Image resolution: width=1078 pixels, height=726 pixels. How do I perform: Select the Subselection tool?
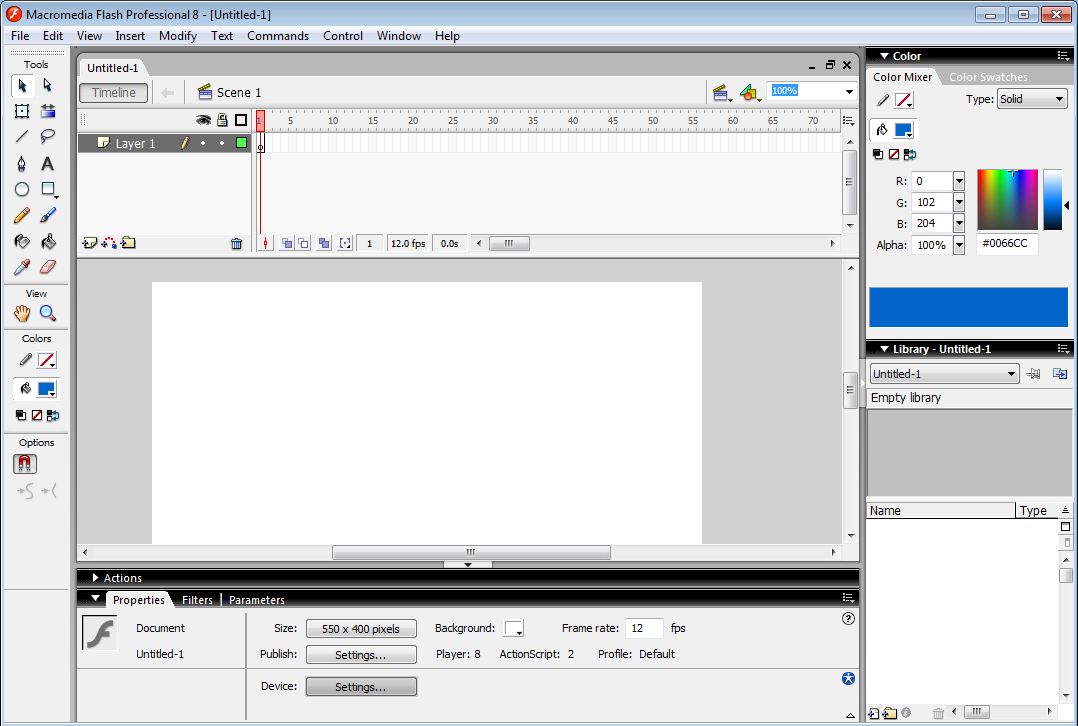(47, 85)
